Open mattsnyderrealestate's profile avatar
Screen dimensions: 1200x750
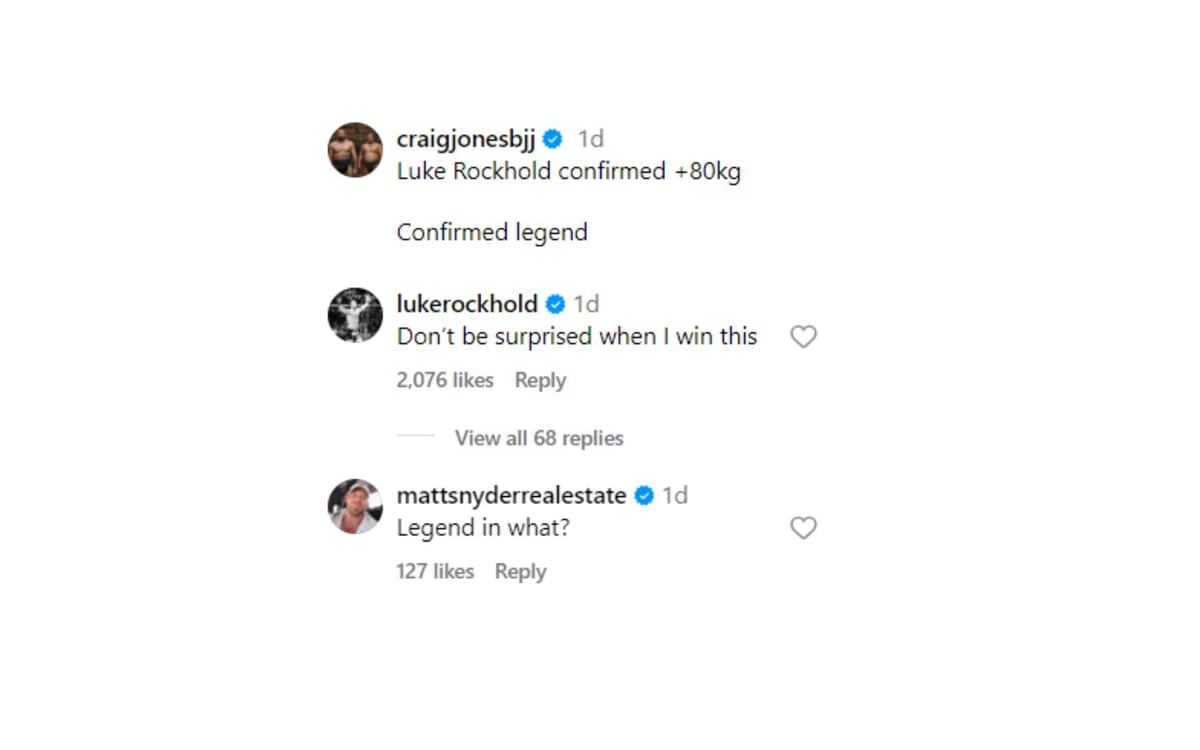[x=355, y=506]
